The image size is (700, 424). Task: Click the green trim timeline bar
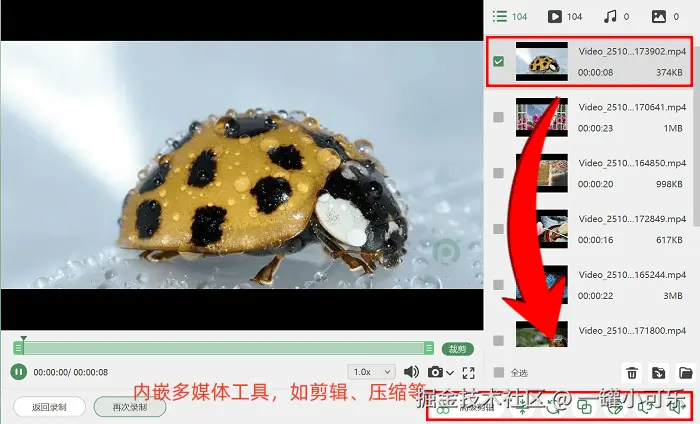223,348
